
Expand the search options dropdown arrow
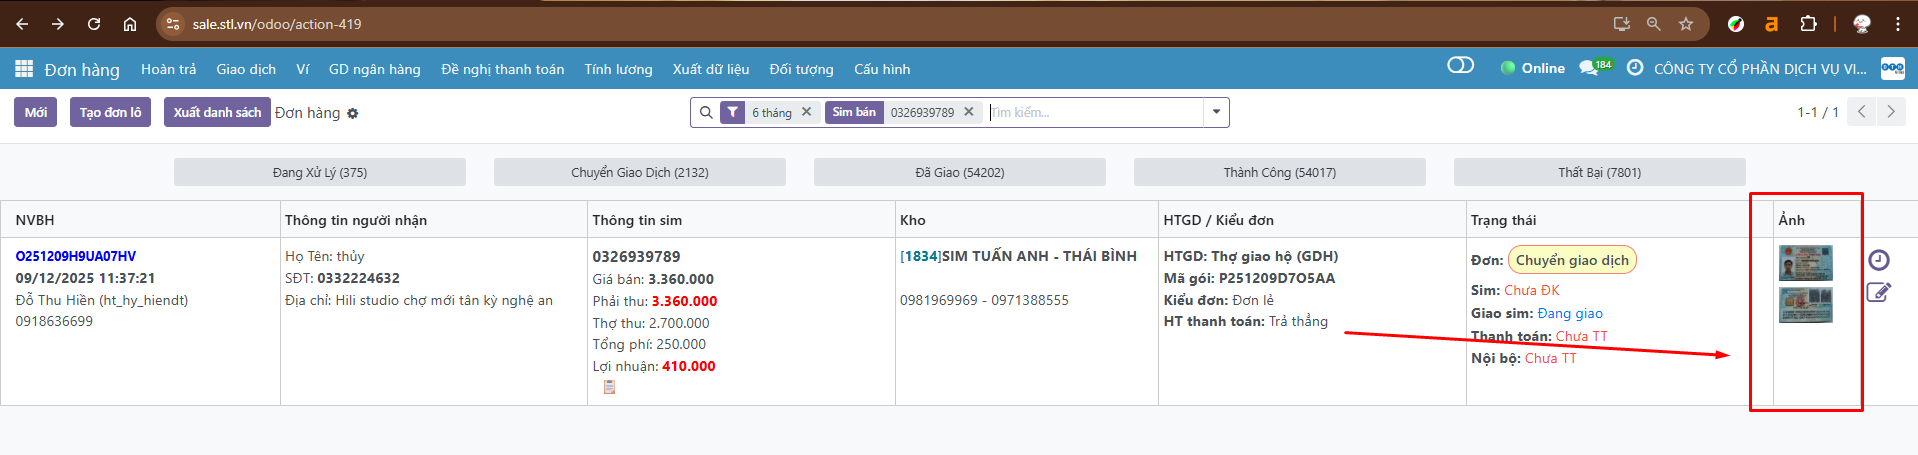click(x=1216, y=112)
